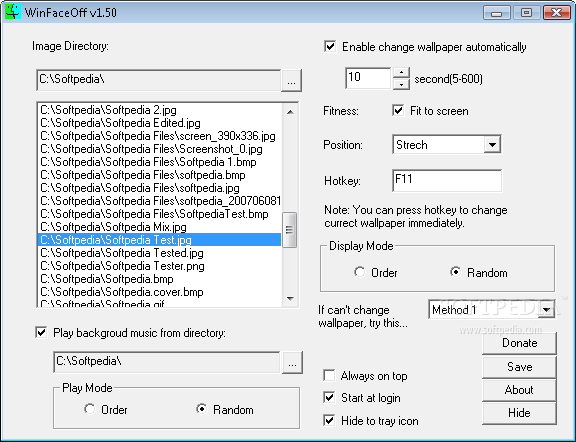Open the Method 1 dropdown
The image size is (576, 442).
pyautogui.click(x=492, y=310)
